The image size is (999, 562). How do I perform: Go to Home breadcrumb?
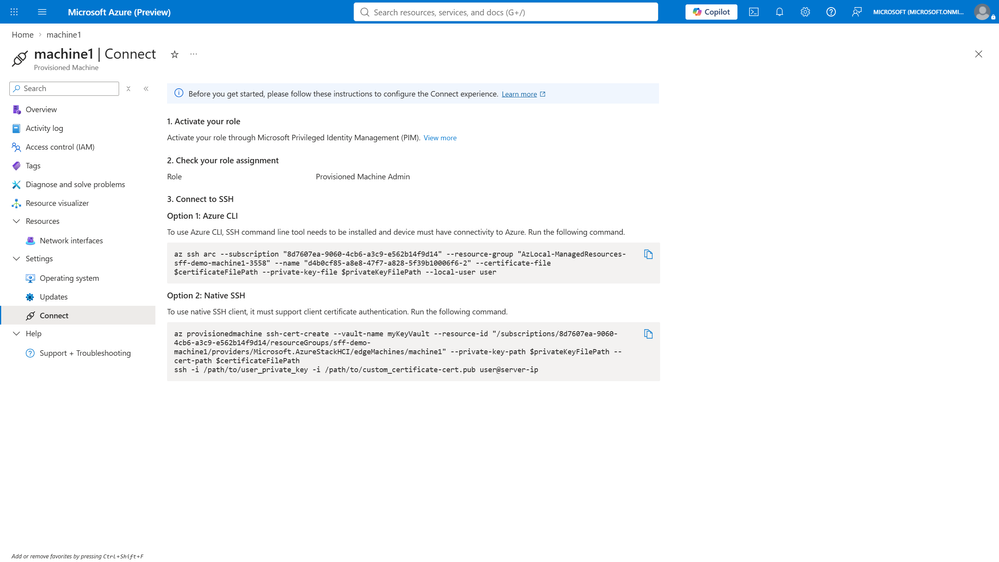(22, 34)
